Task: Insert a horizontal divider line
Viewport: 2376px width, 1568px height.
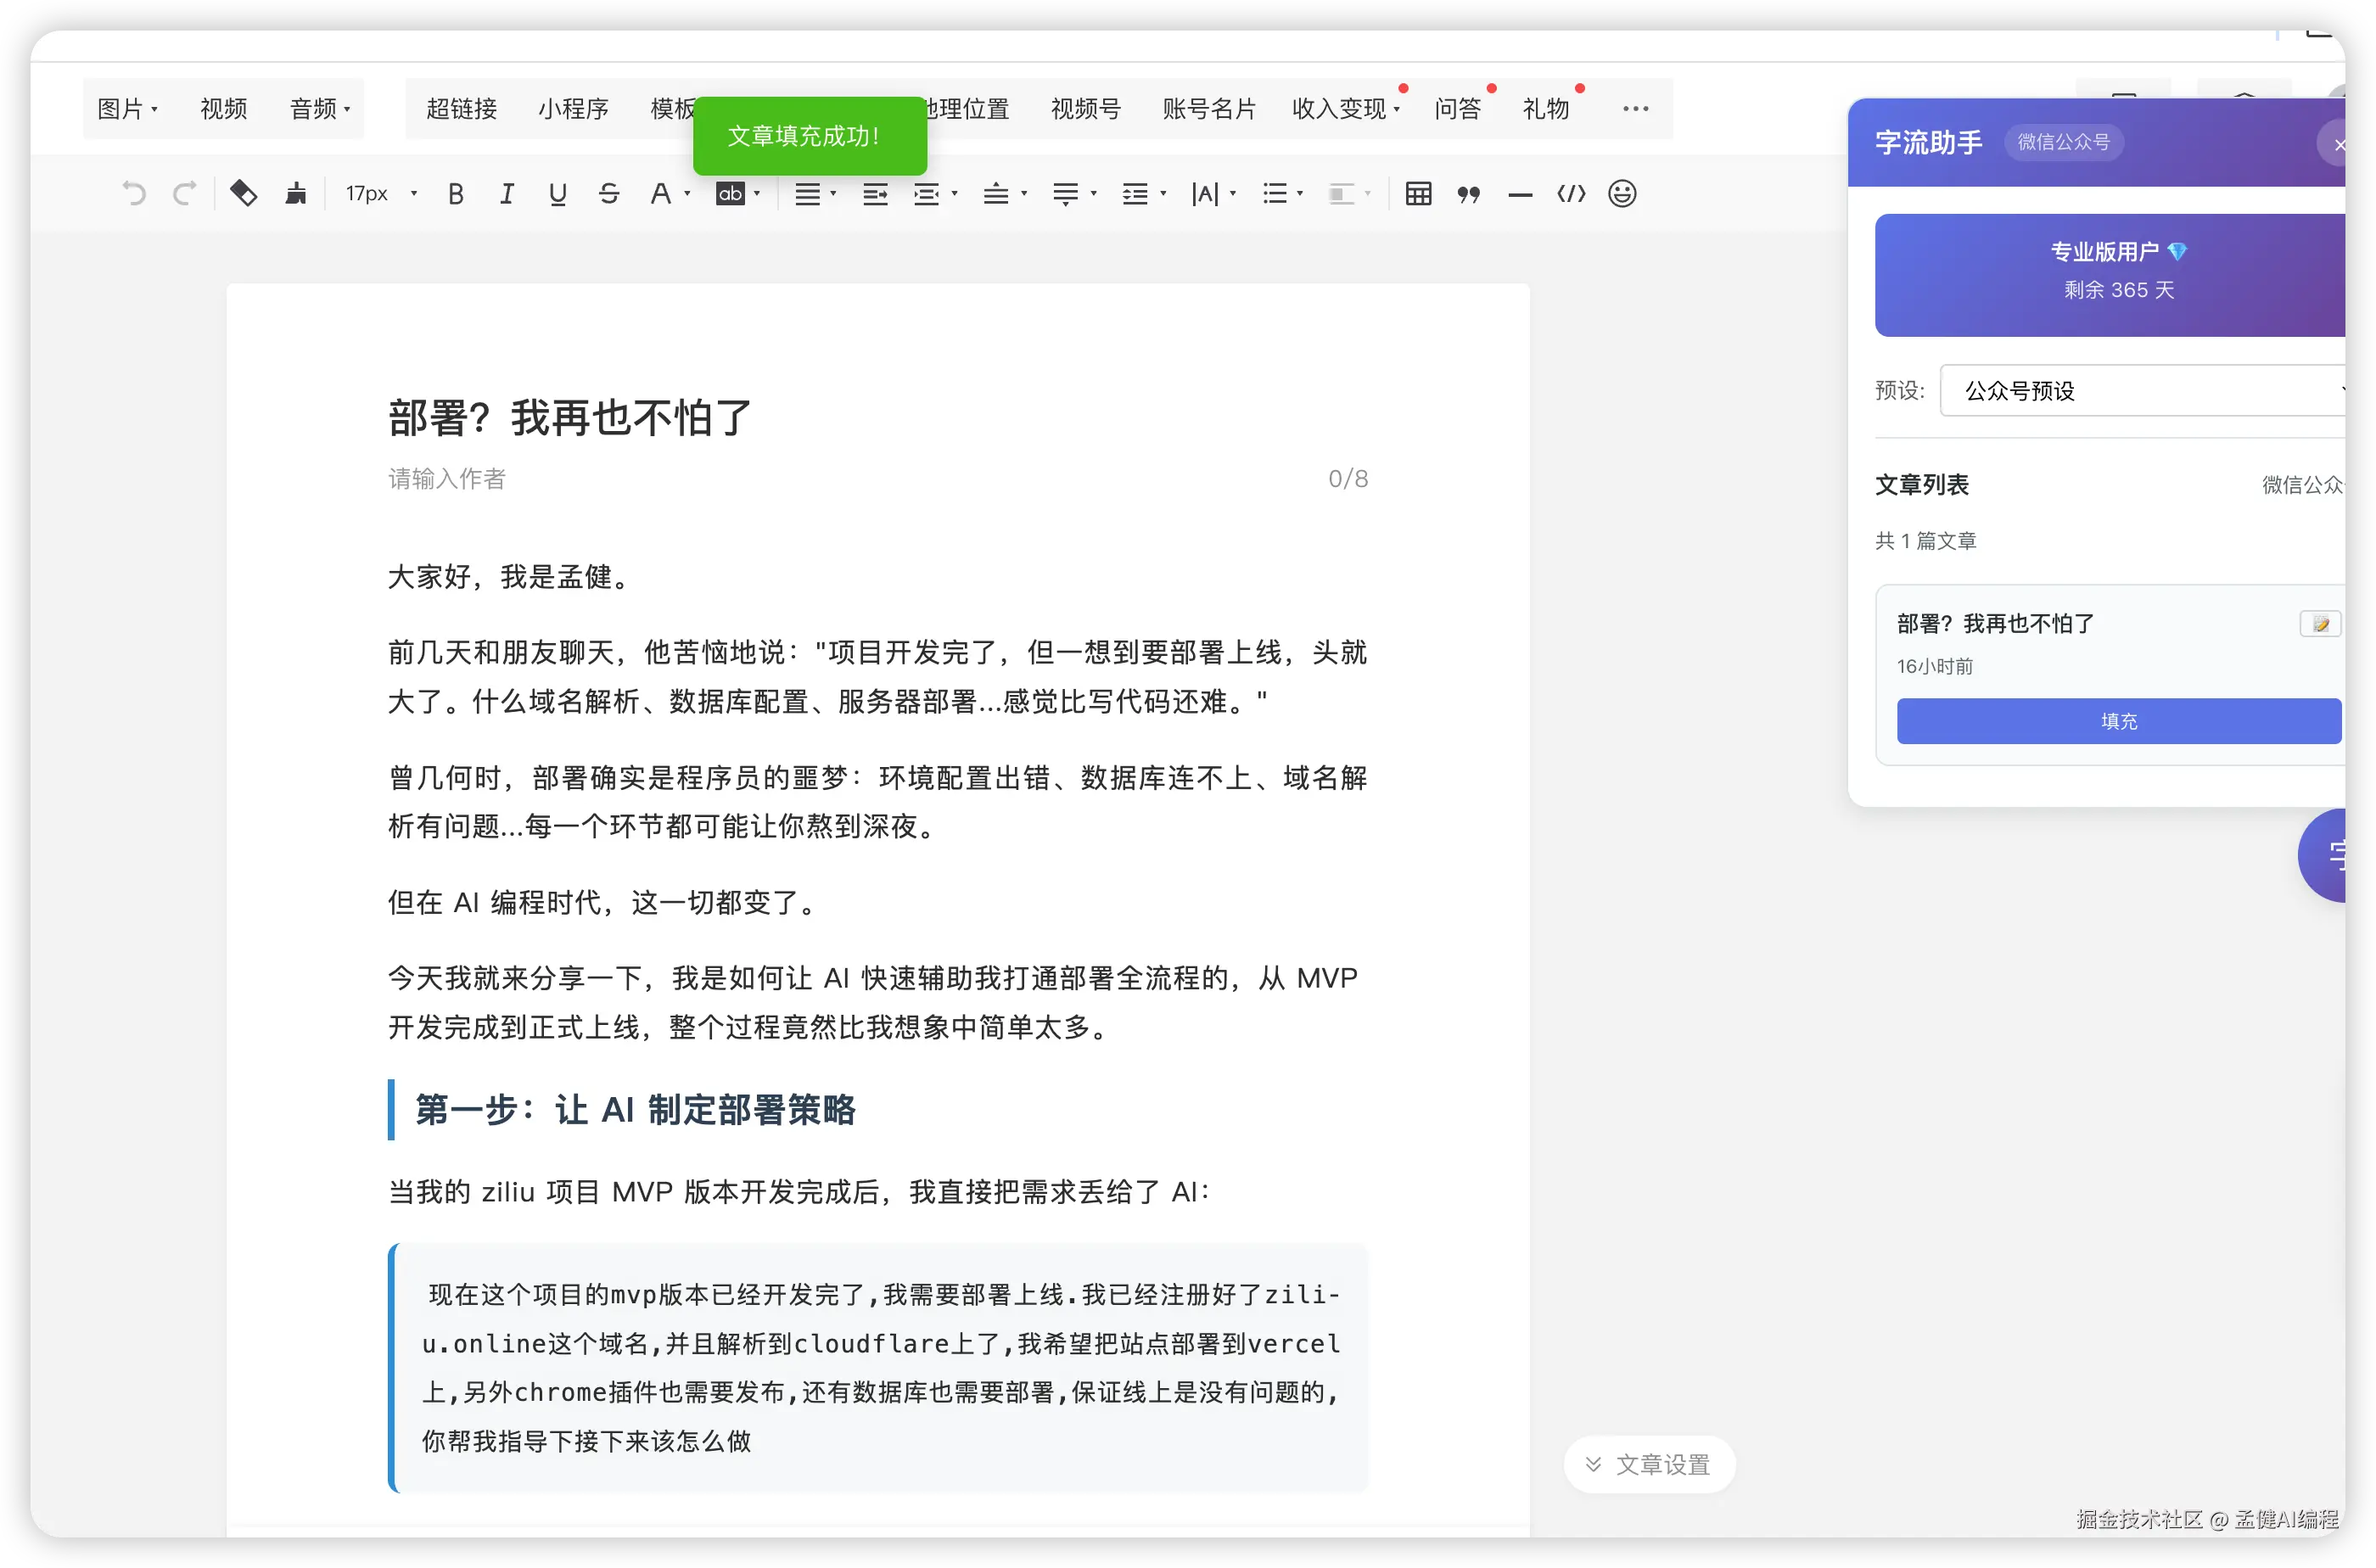Action: click(x=1520, y=195)
